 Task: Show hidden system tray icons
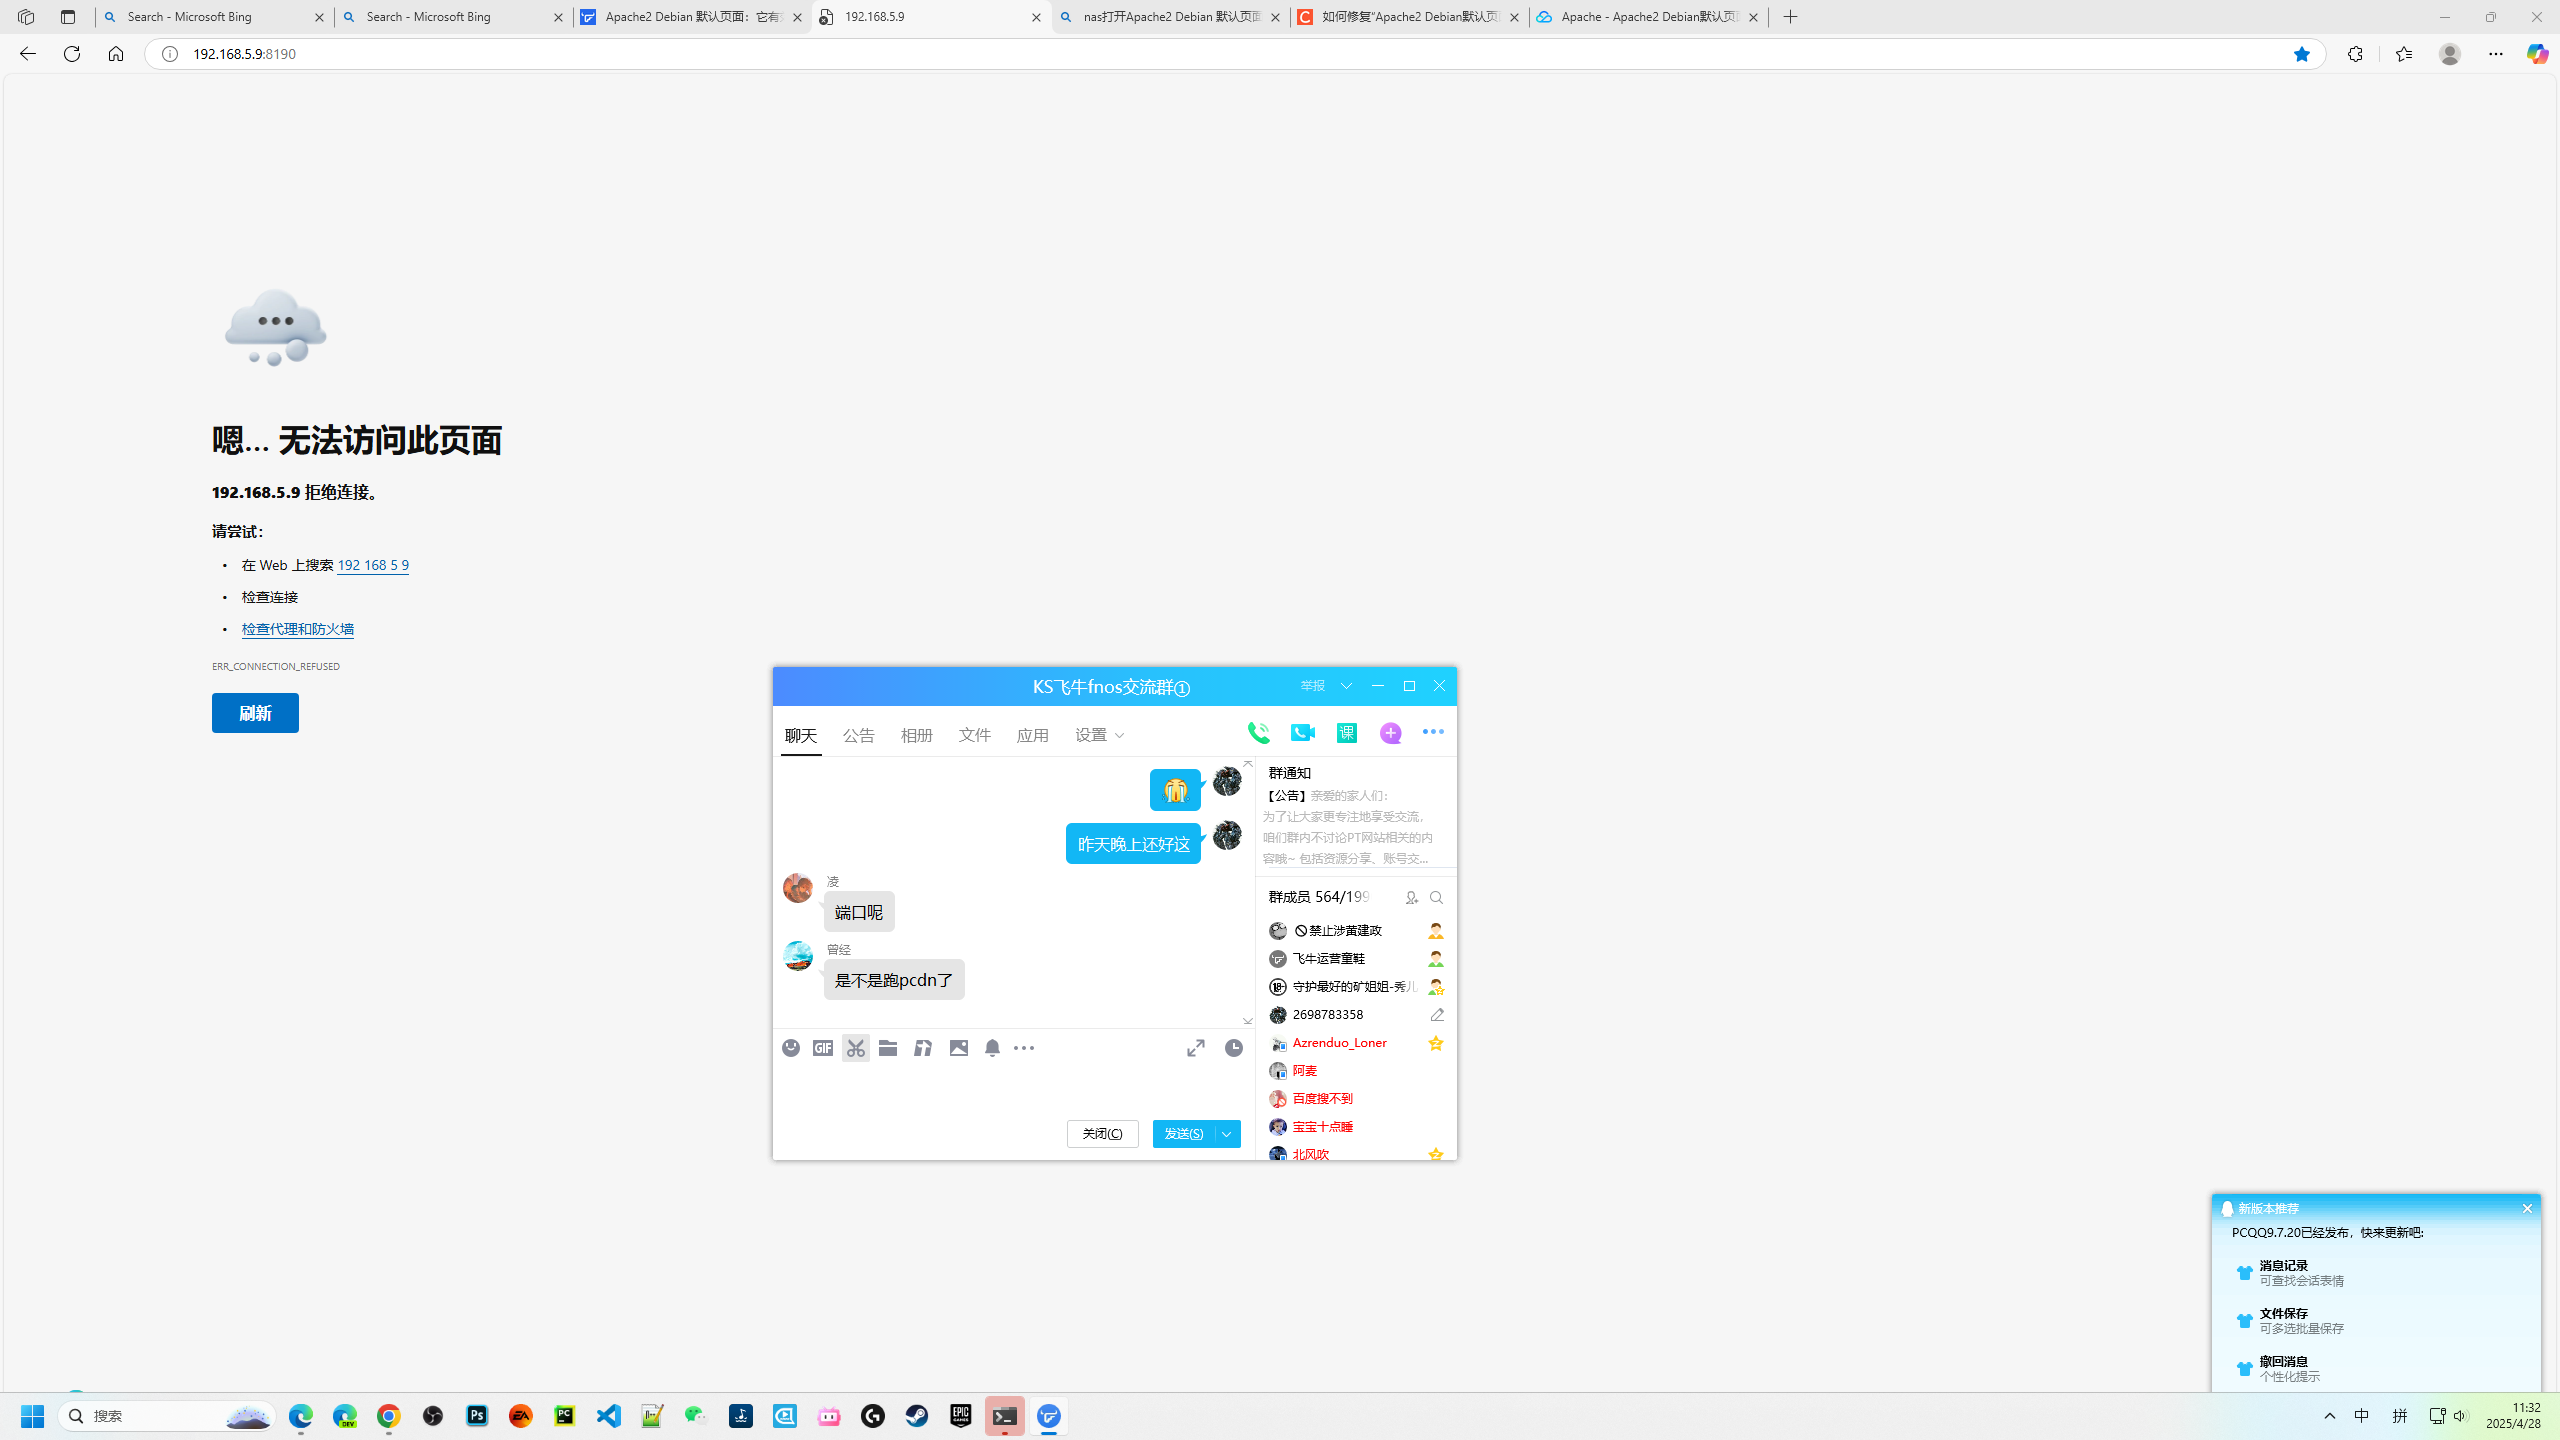[2330, 1416]
